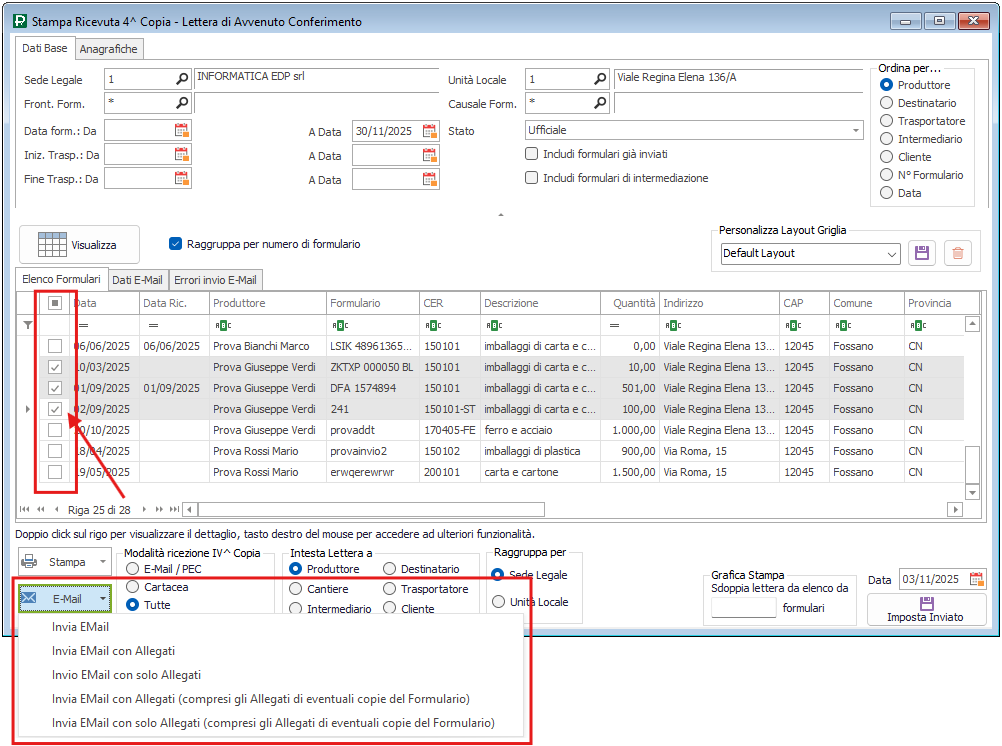The height and width of the screenshot is (746, 1002).
Task: Click the Unità Locale search magnifier icon
Action: [600, 79]
